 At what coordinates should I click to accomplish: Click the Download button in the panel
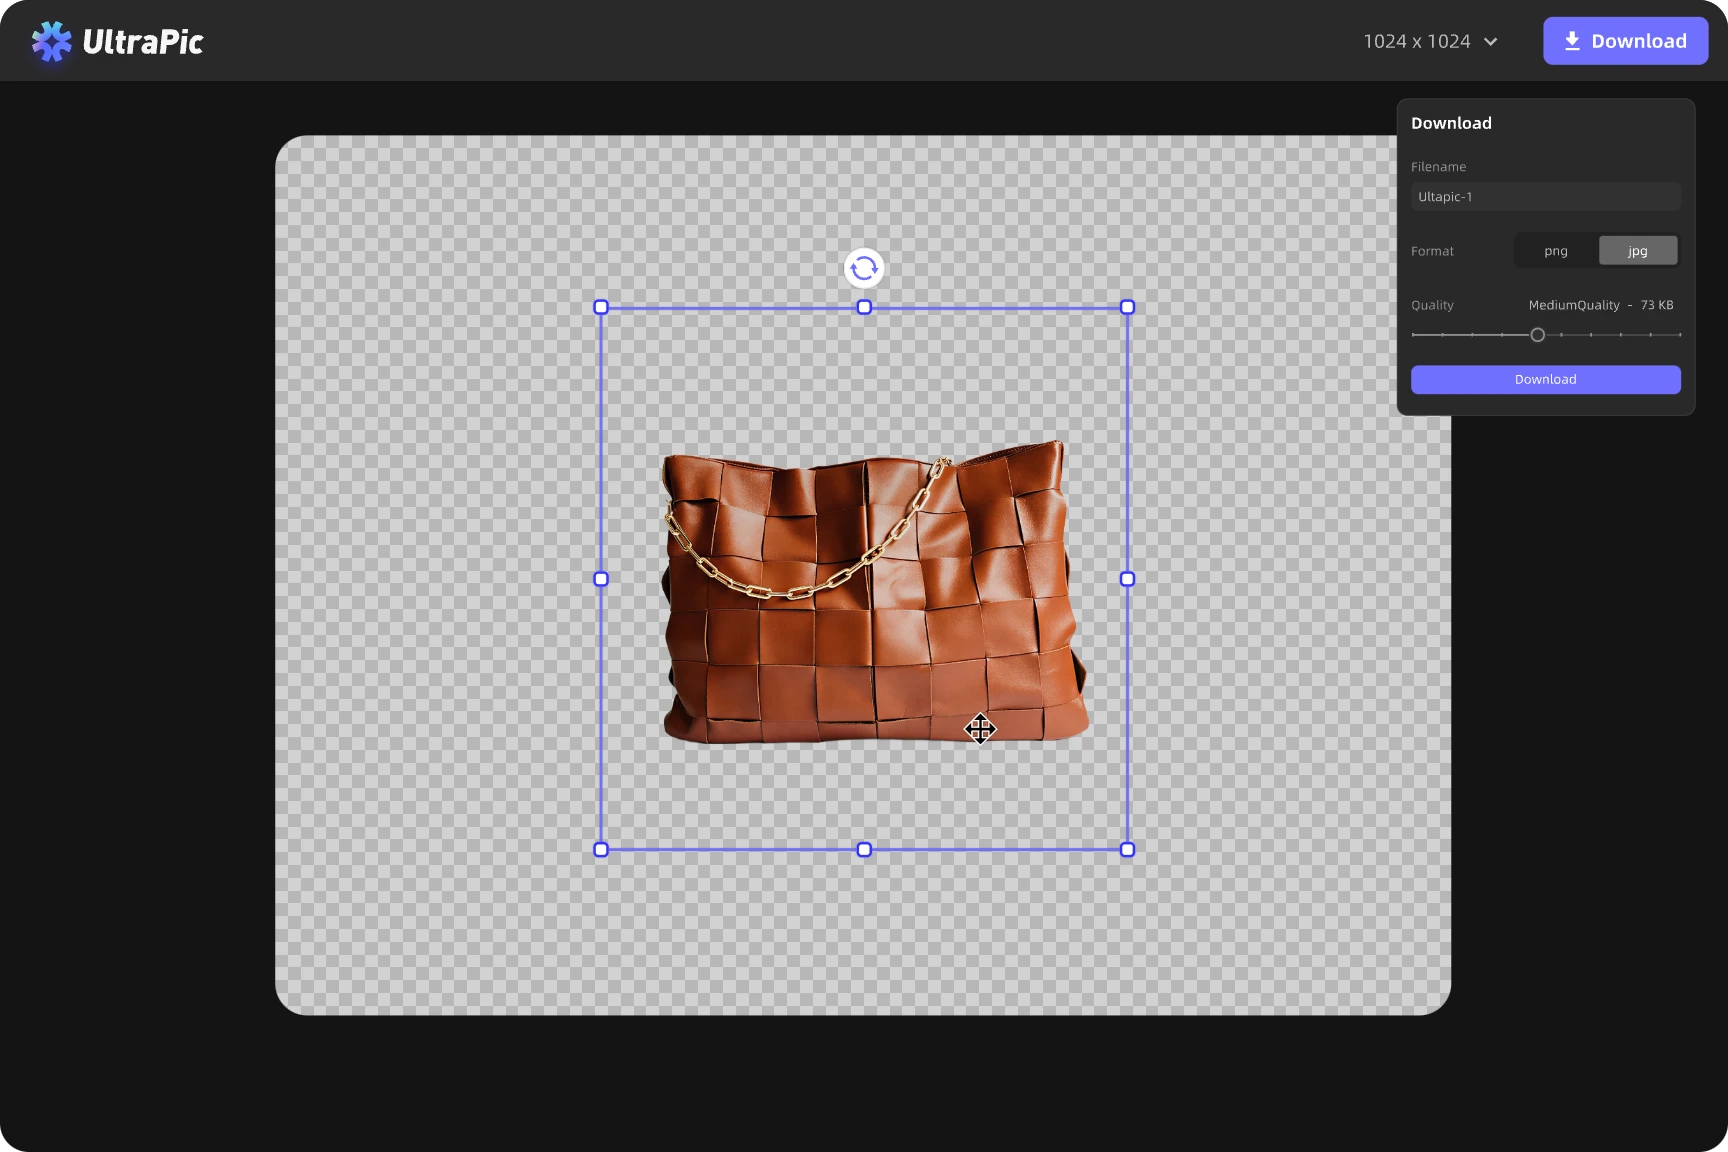pos(1545,380)
